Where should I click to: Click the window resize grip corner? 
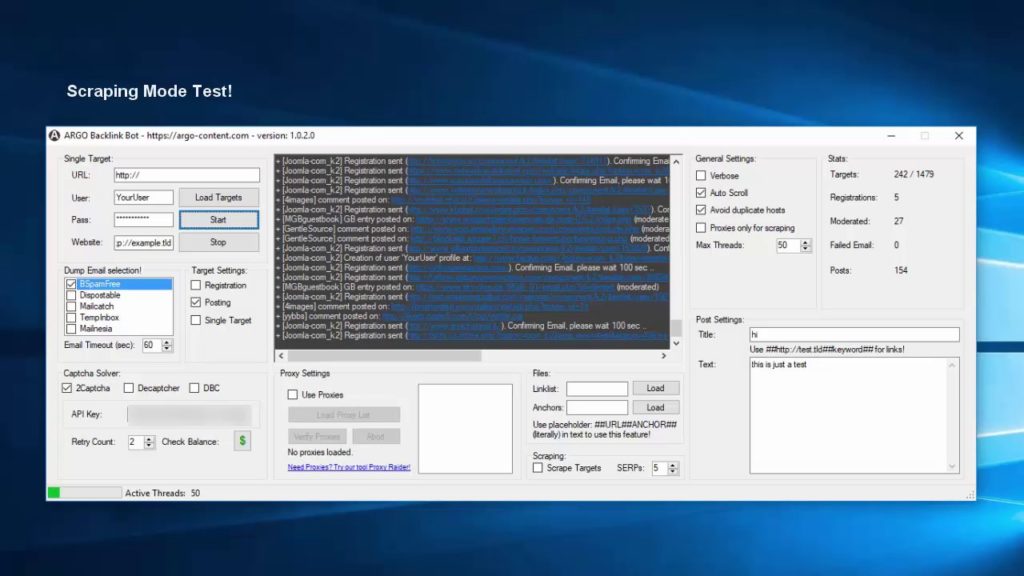[x=970, y=496]
